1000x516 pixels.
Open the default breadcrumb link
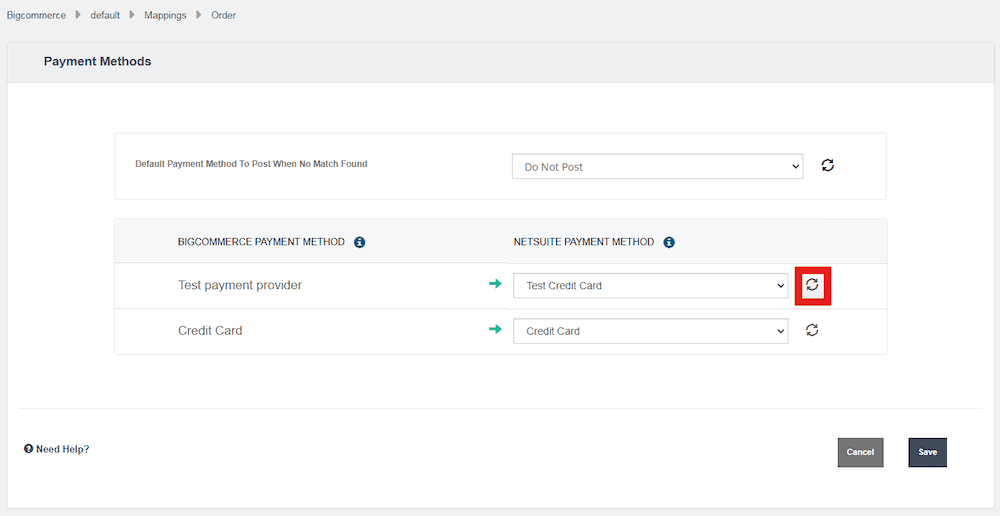[x=105, y=15]
